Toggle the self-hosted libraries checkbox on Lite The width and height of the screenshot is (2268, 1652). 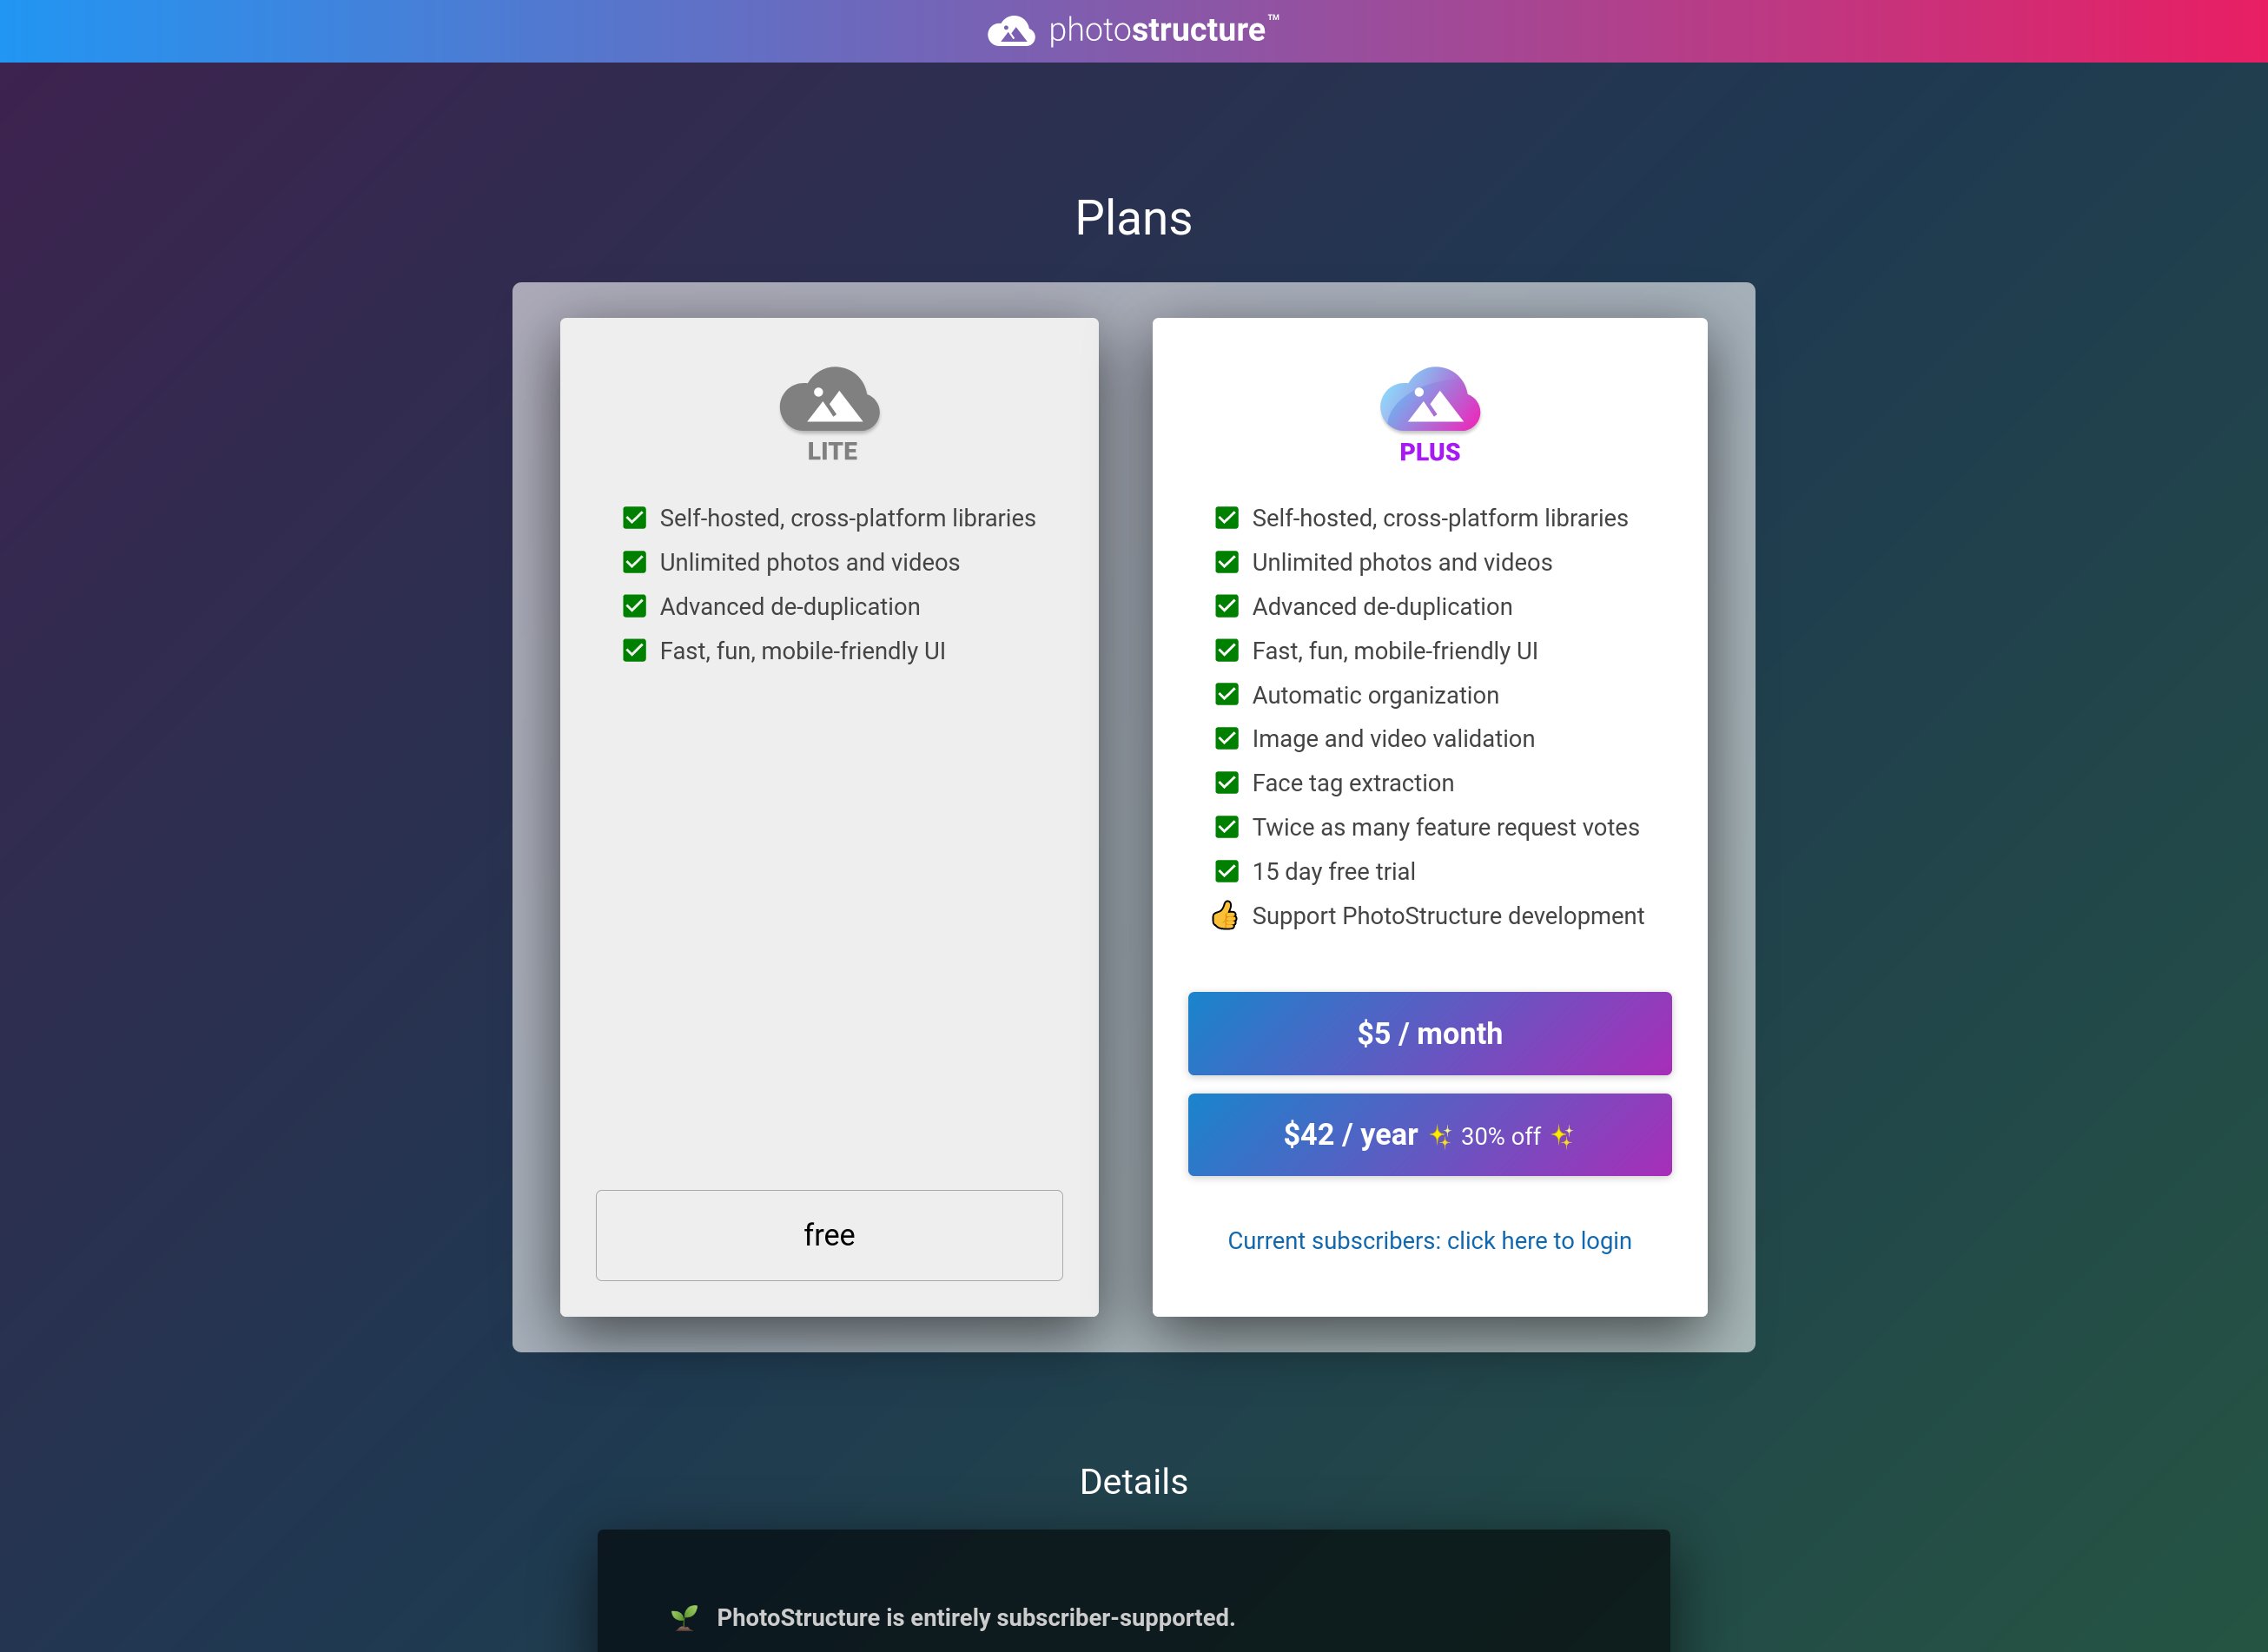[636, 518]
